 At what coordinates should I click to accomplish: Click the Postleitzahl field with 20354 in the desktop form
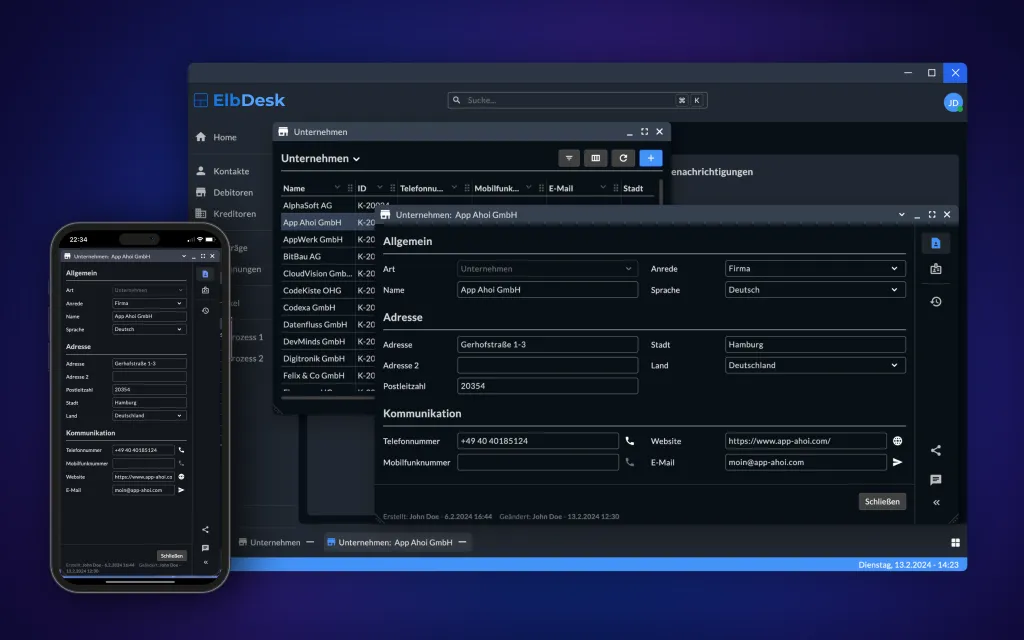pyautogui.click(x=547, y=386)
